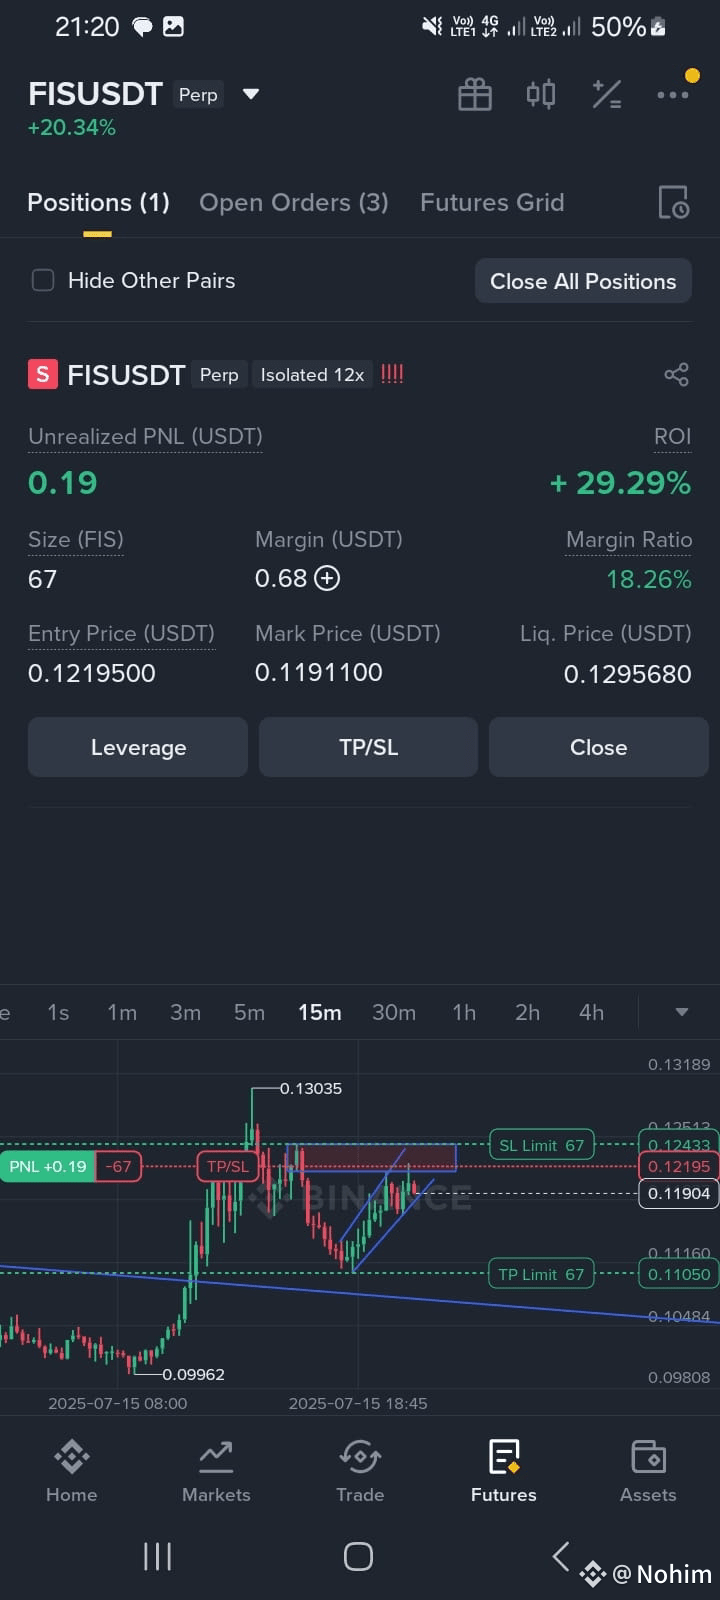Tap the Margin Ratio label

(629, 540)
